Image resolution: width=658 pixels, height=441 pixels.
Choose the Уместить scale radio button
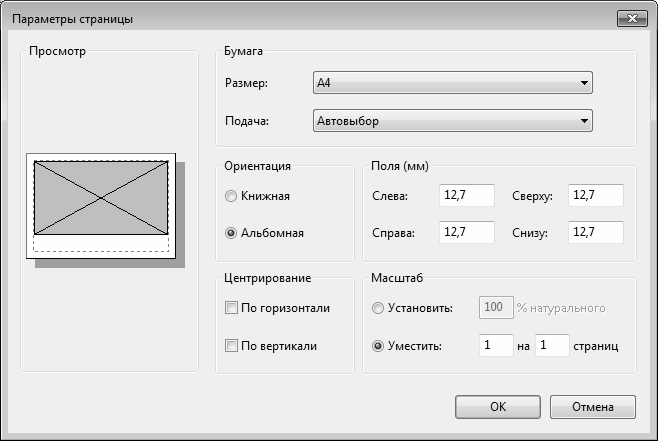coord(378,346)
